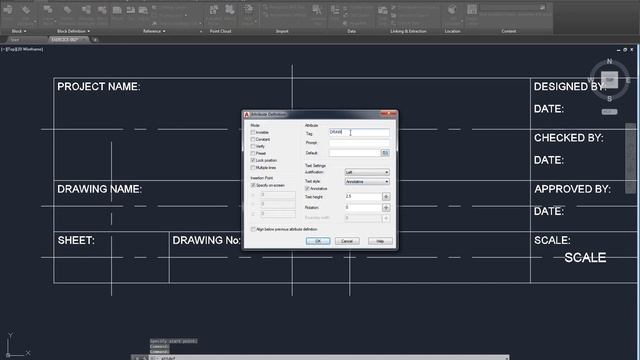Screen dimensions: 640x360
Task: Click the Define Attributes ribbon icon
Action: tap(67, 10)
